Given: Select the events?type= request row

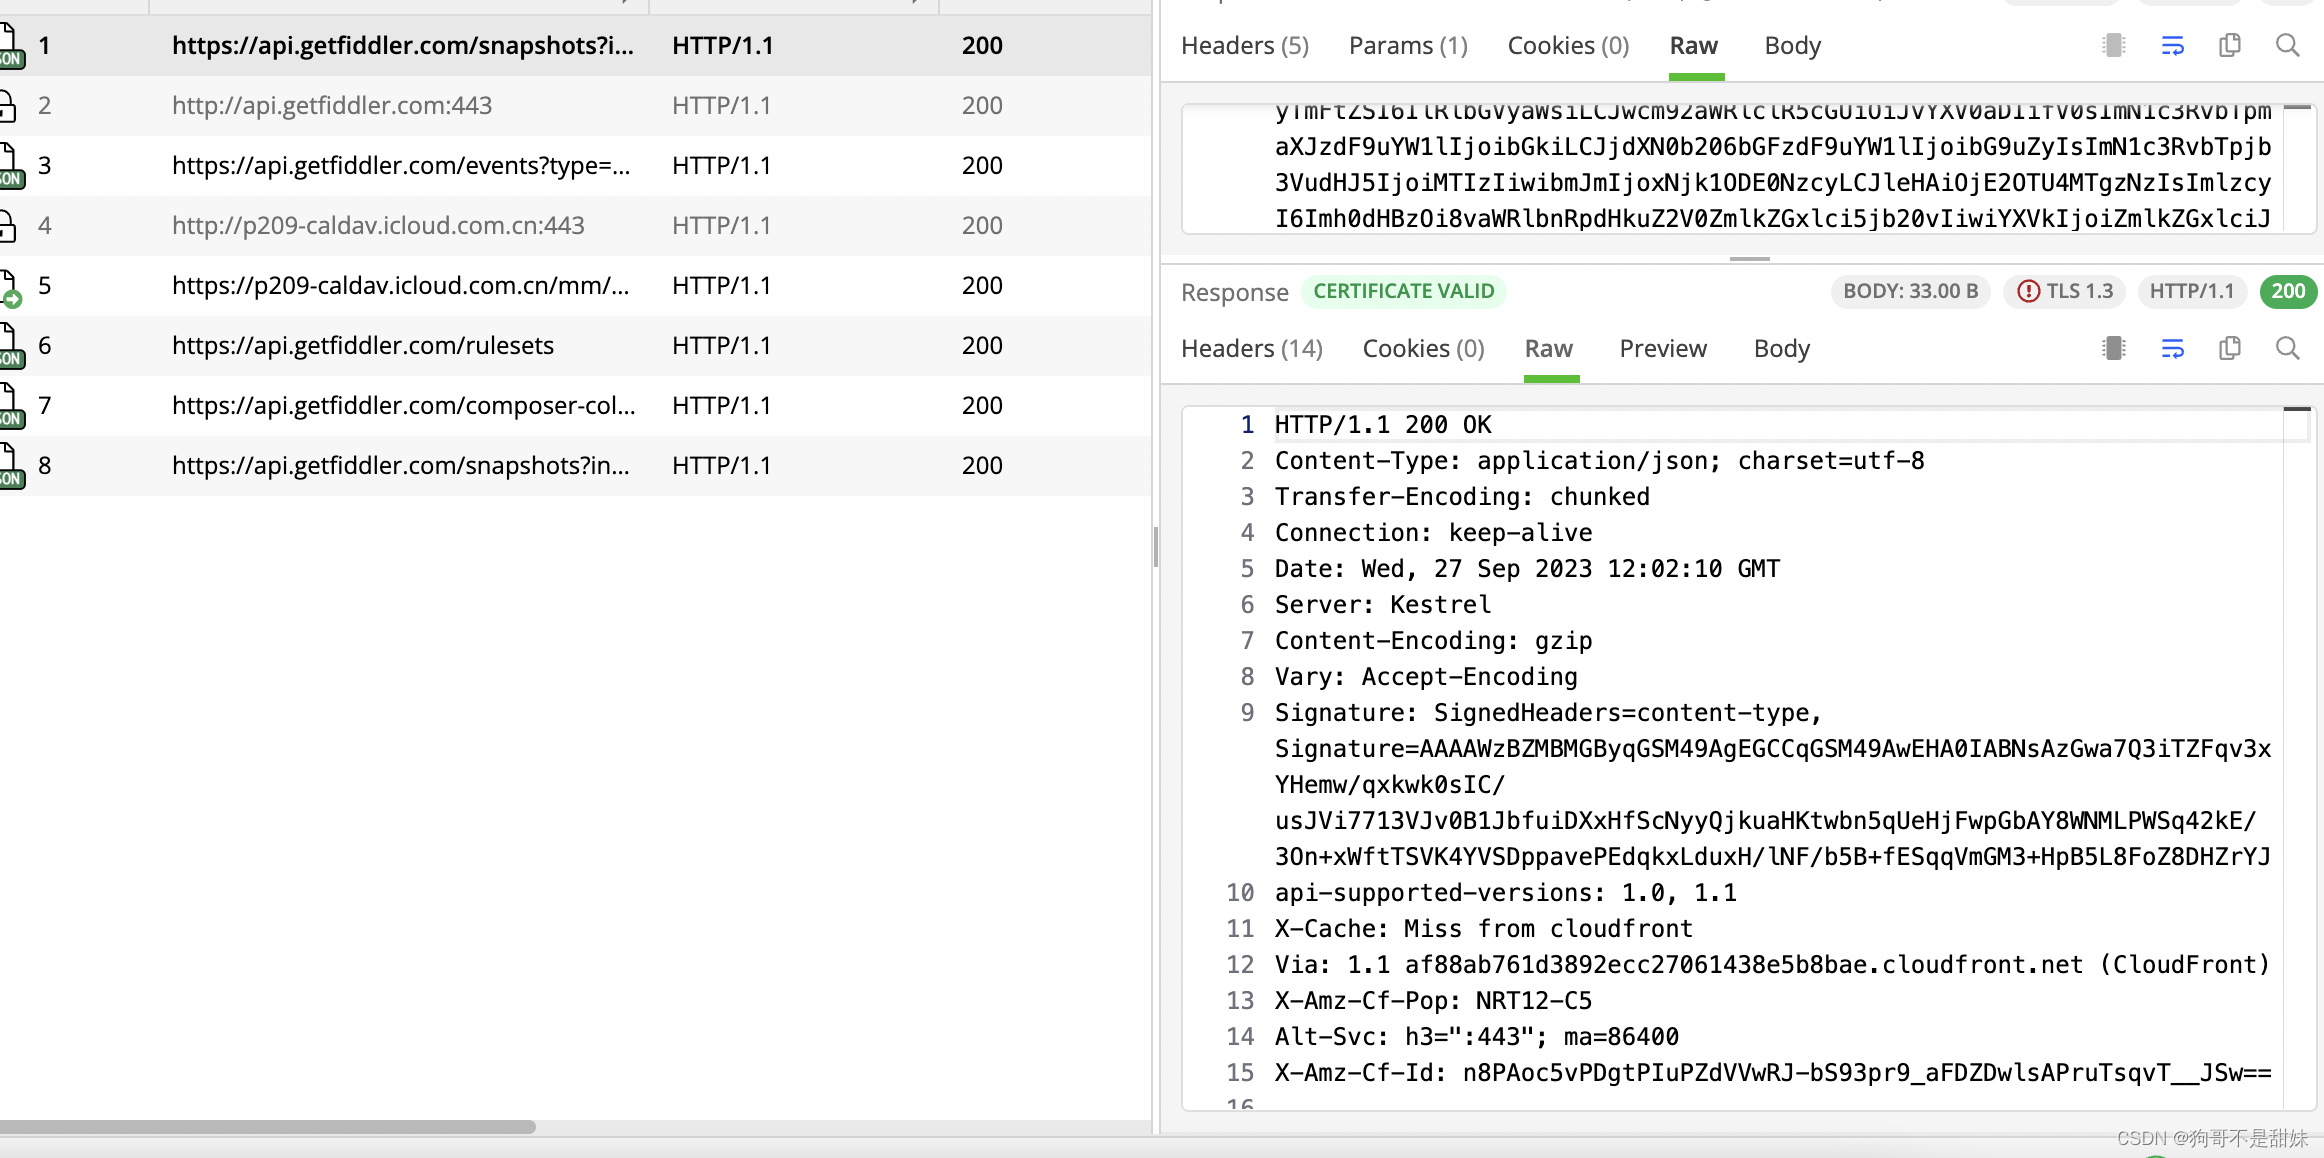Looking at the screenshot, I should 576,166.
